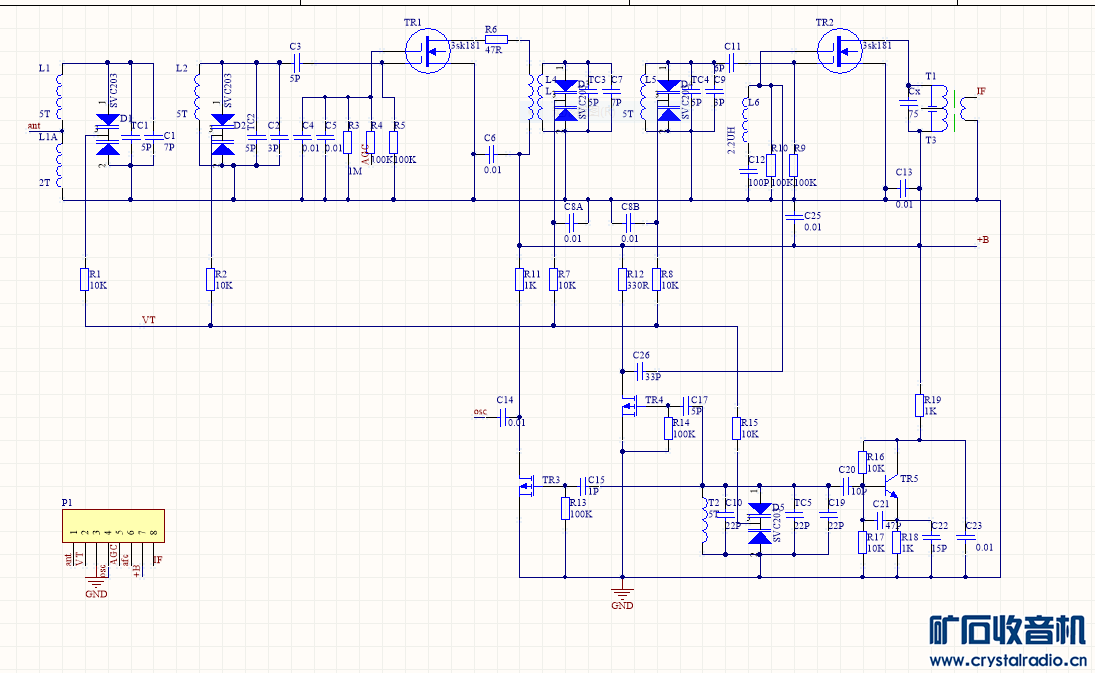Image resolution: width=1095 pixels, height=673 pixels.
Task: Pick resistor R7 10K
Action: [x=553, y=279]
